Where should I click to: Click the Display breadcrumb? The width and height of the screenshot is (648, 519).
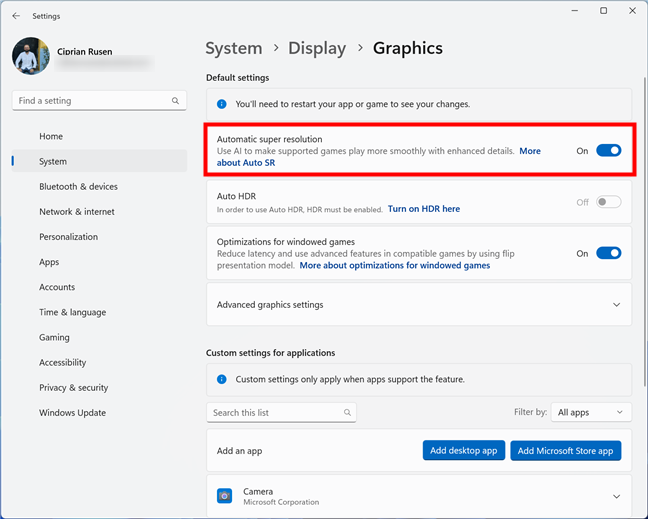click(317, 48)
